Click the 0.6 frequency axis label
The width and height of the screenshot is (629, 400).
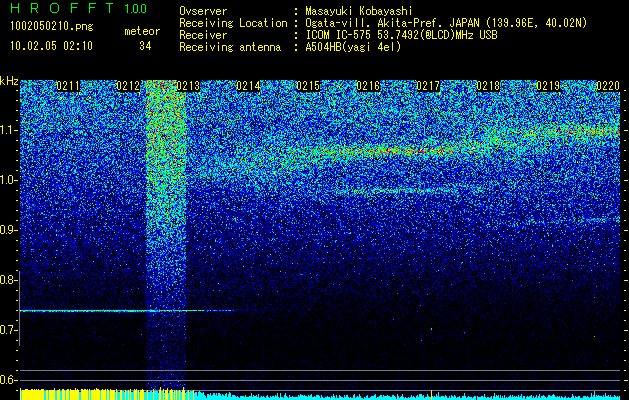click(8, 380)
